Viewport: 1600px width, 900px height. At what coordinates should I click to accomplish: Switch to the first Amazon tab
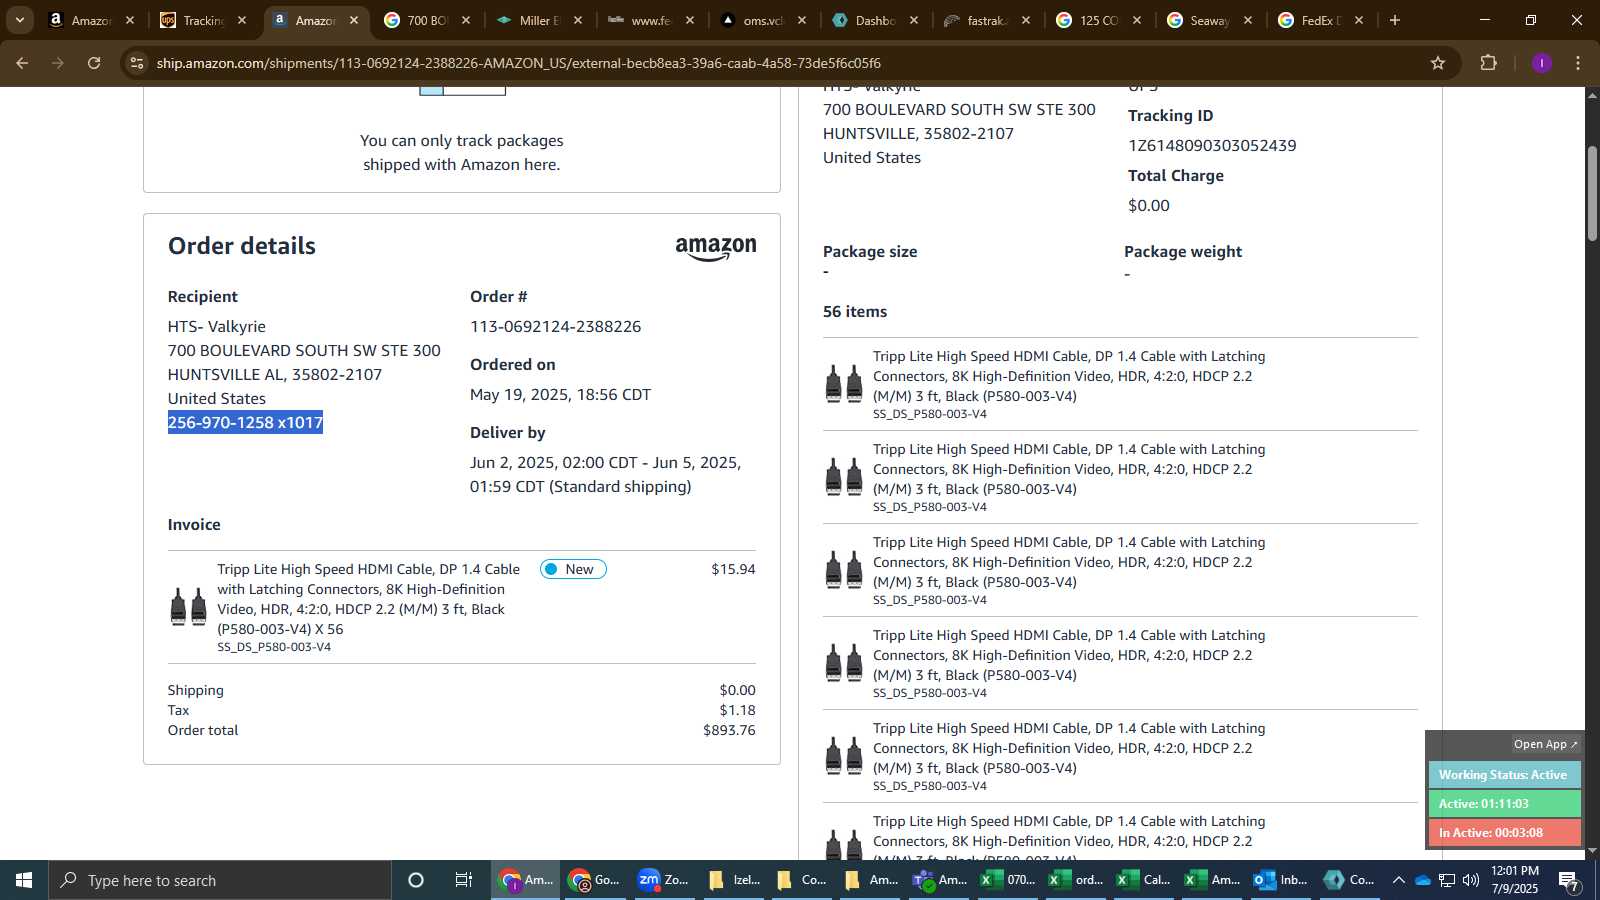tap(91, 20)
